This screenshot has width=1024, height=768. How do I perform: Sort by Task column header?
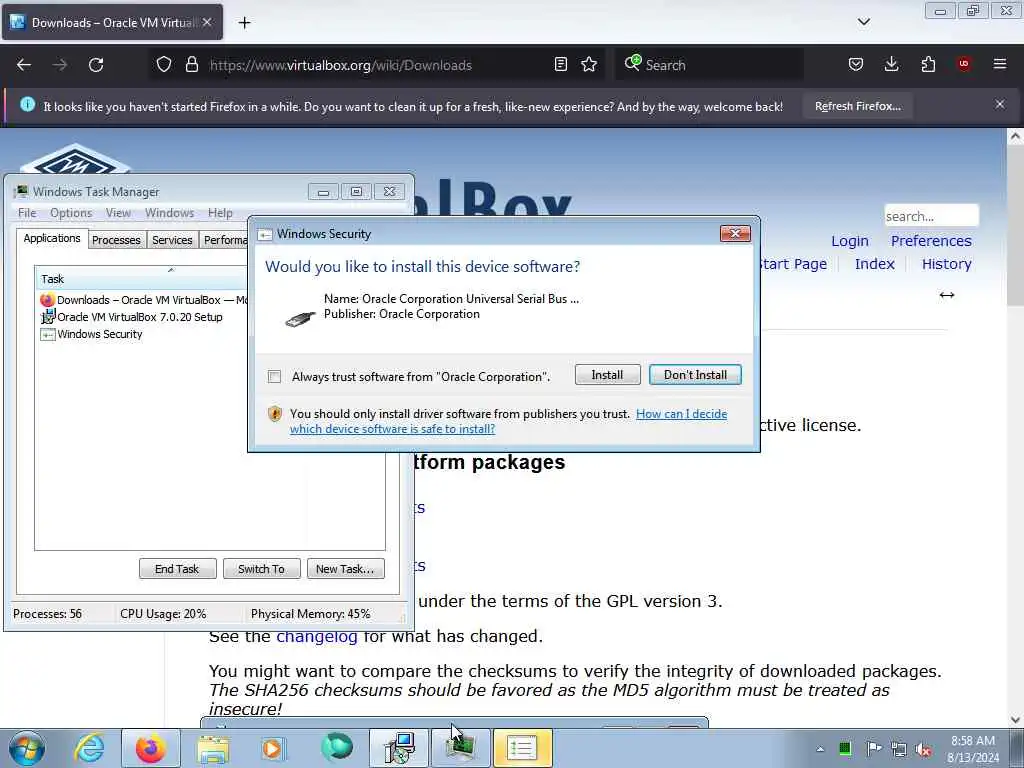(141, 279)
